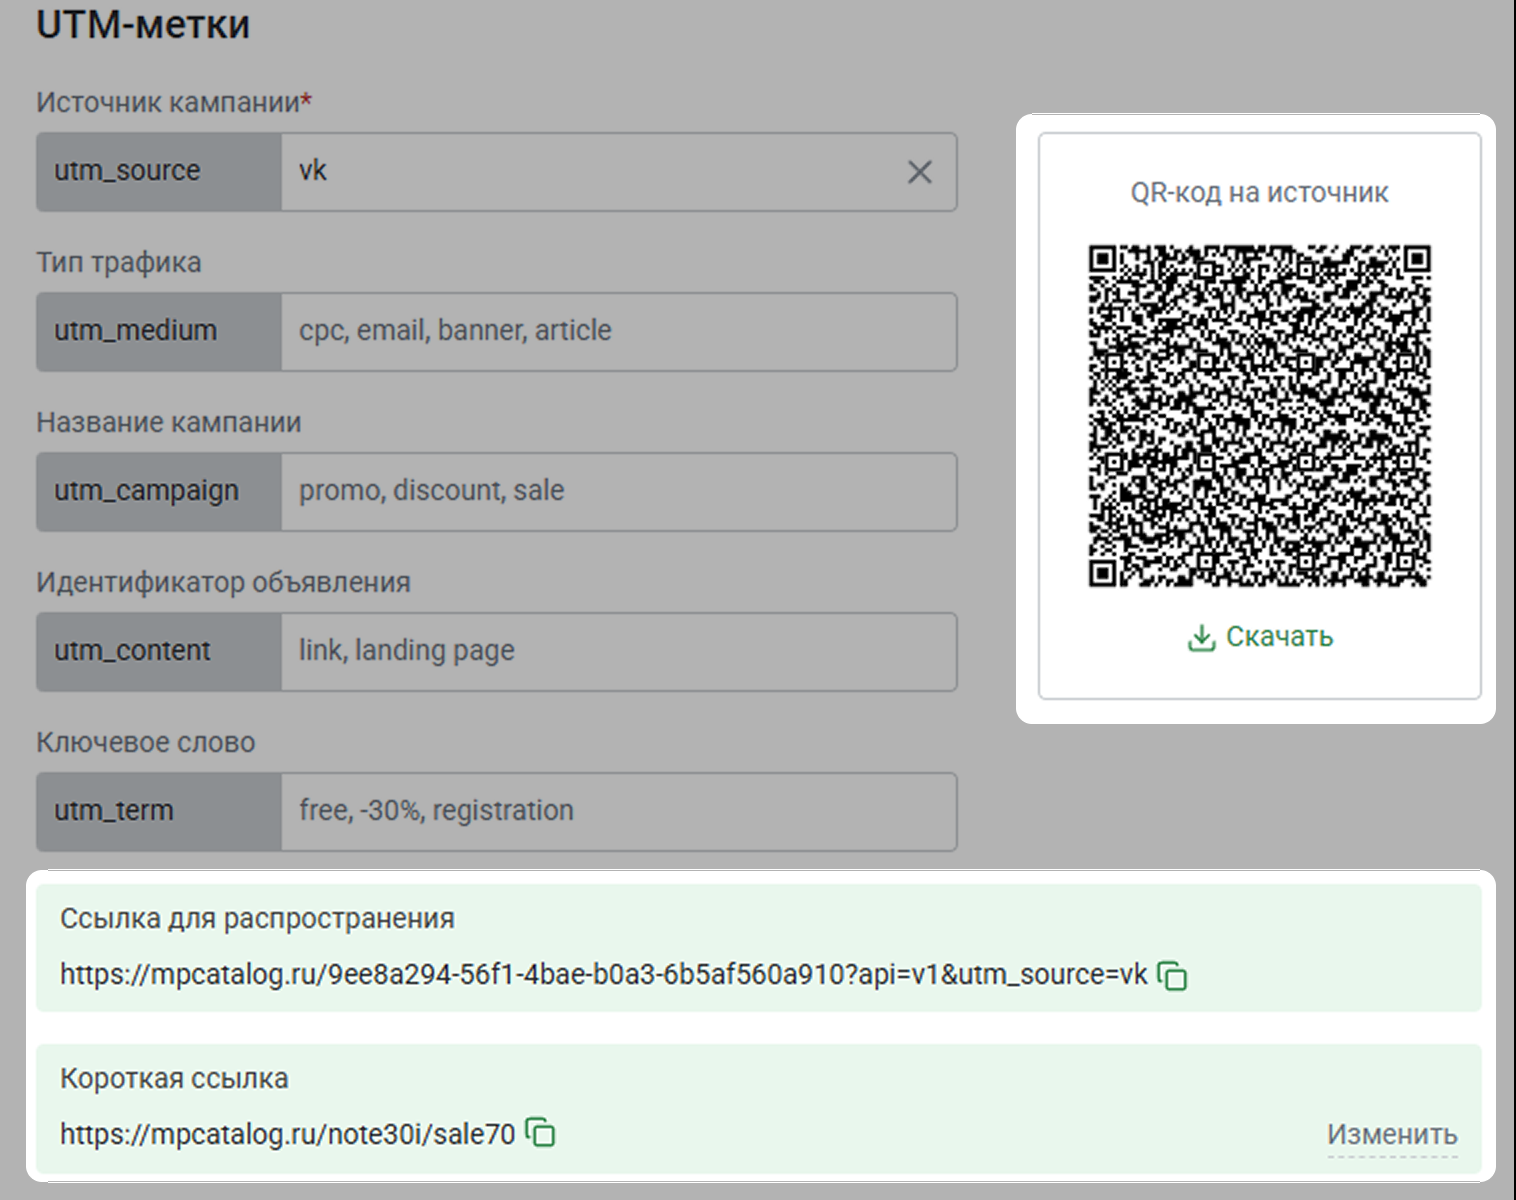Click Изменить to edit the short link
Viewport: 1516px width, 1200px height.
tap(1391, 1135)
